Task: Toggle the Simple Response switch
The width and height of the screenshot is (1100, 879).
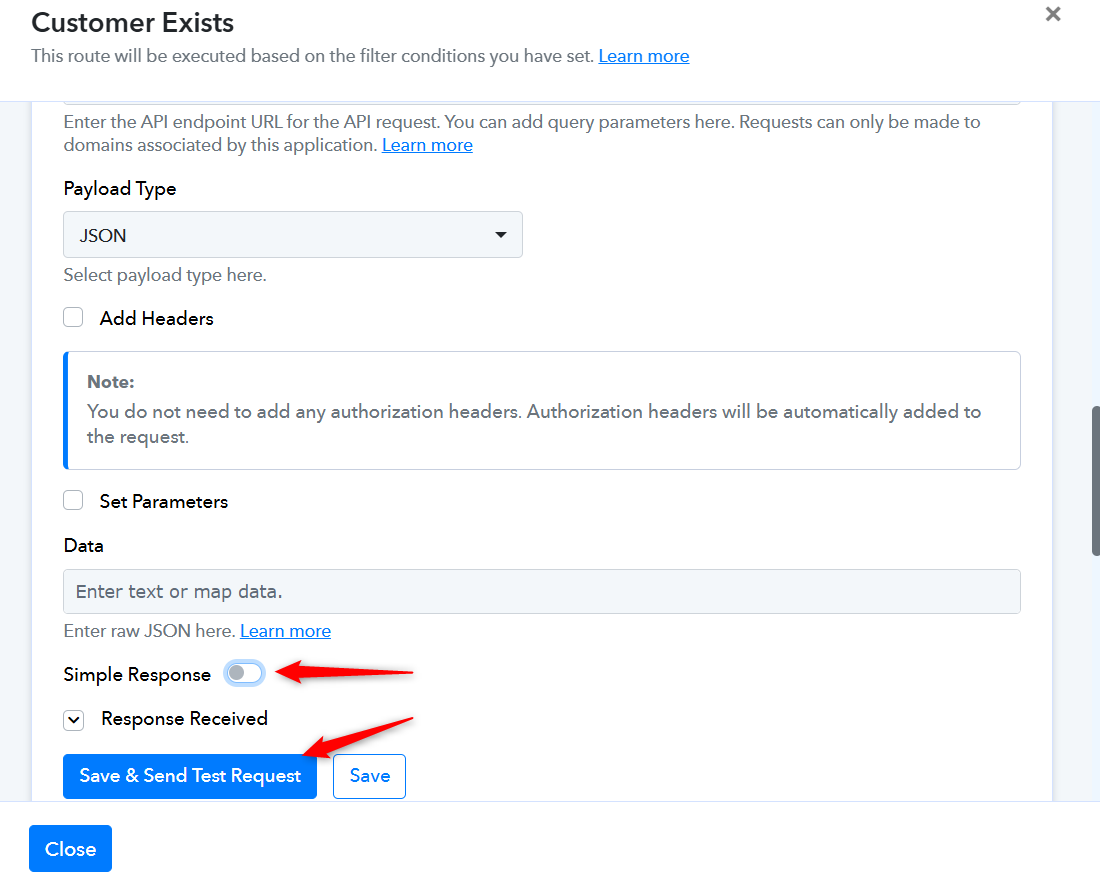Action: click(244, 673)
